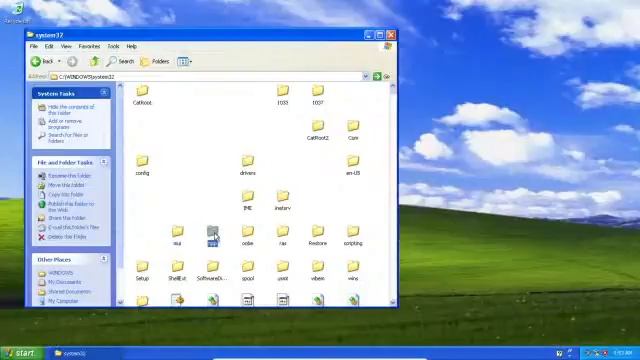Collapse the File and Folder Tasks panel
The image size is (640, 360).
pyautogui.click(x=104, y=162)
